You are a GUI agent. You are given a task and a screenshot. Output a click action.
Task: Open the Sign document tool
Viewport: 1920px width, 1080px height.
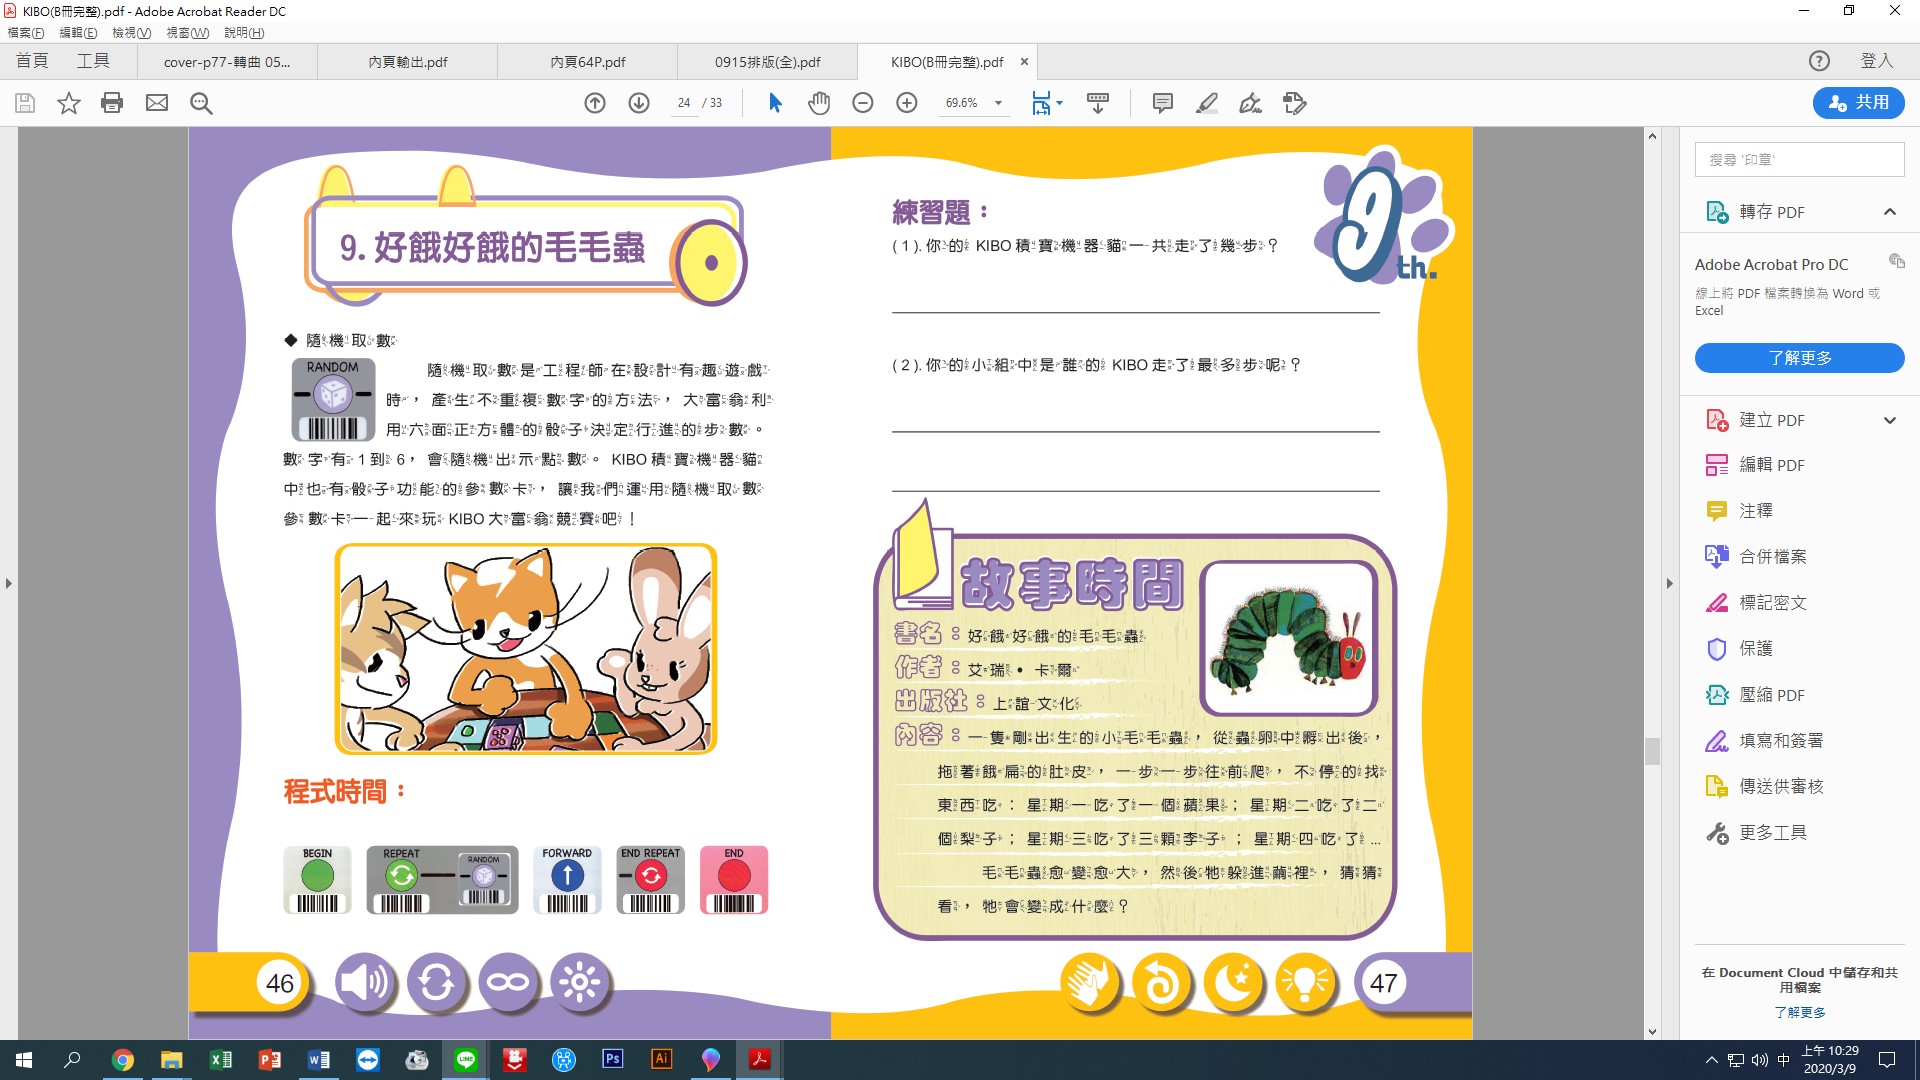[x=1250, y=103]
